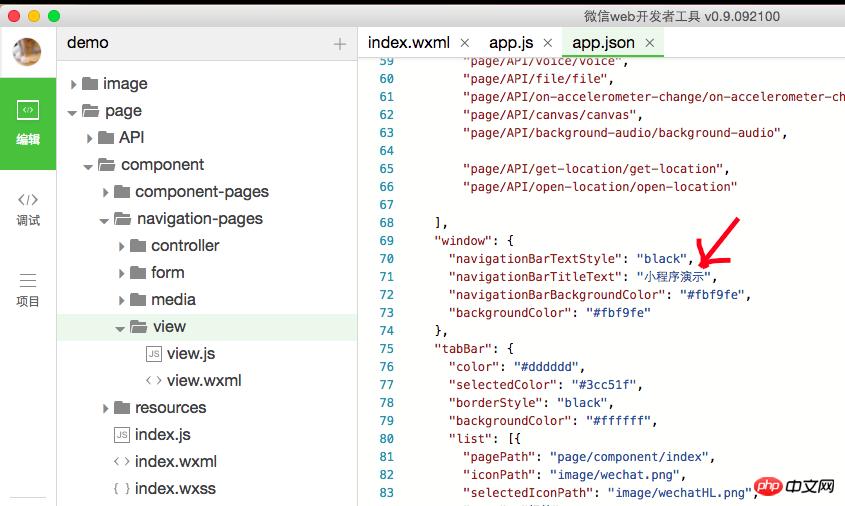Close the app.json tab

(x=649, y=43)
